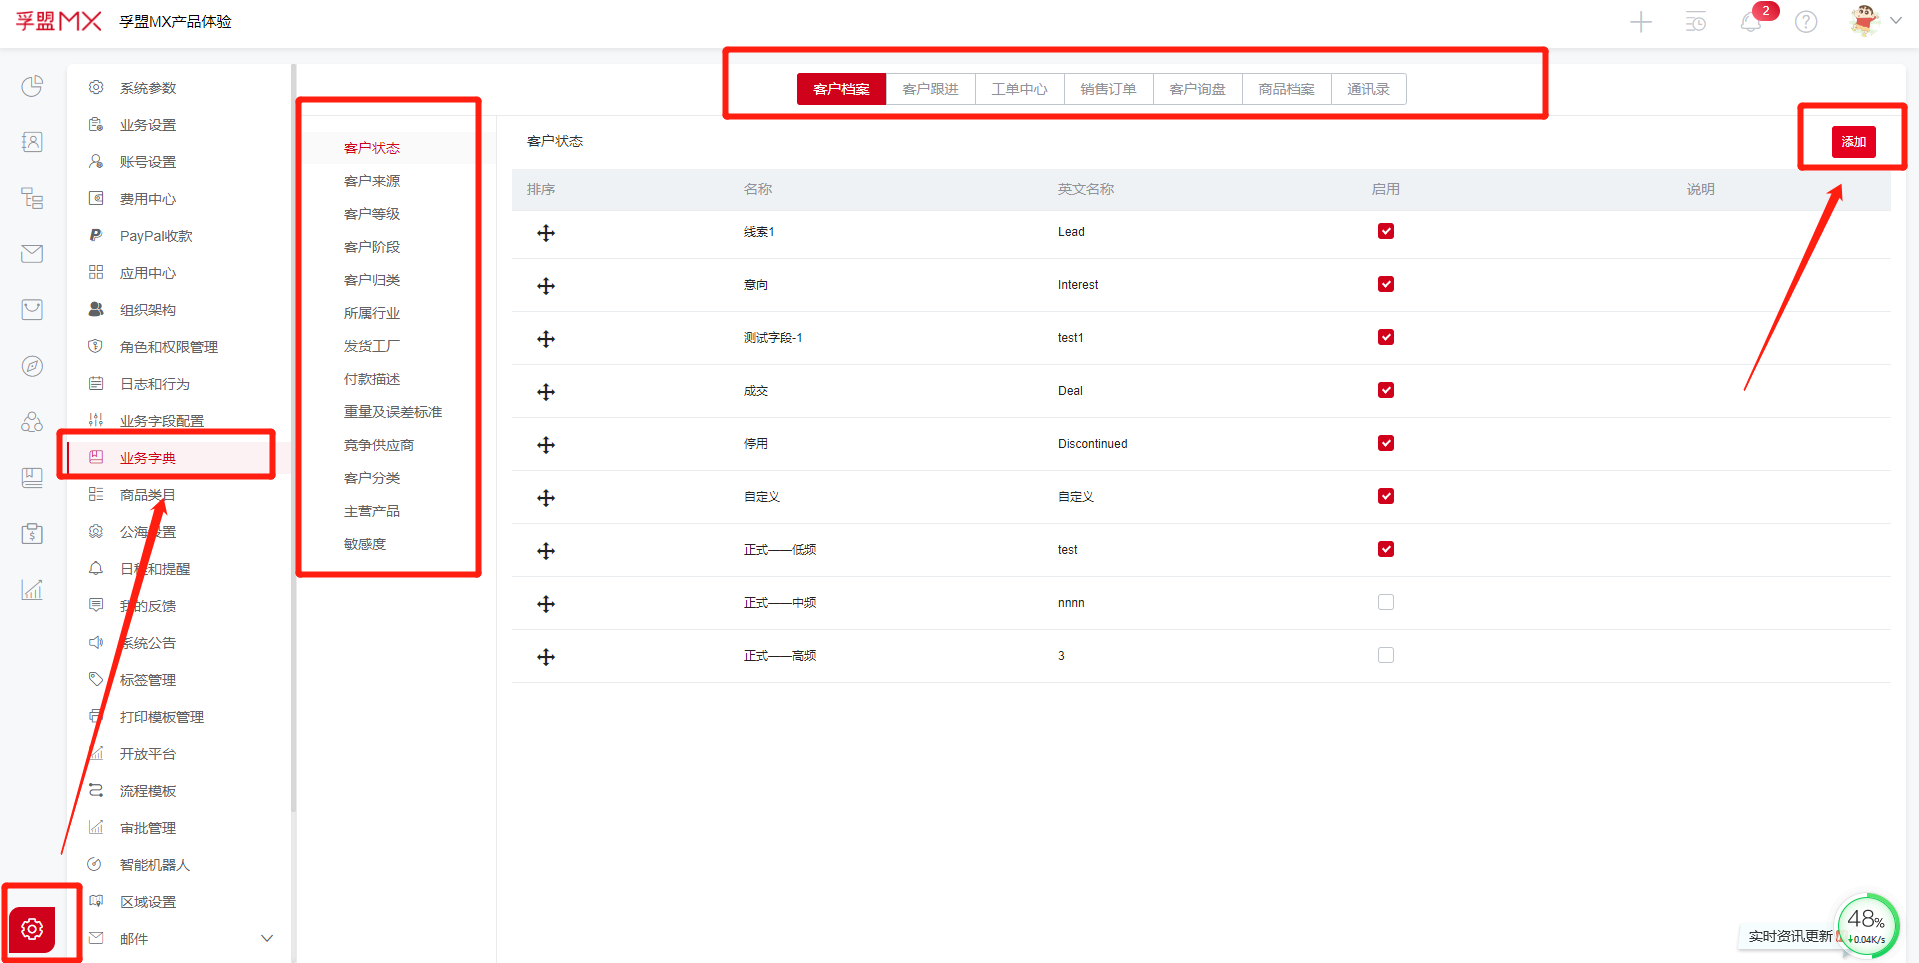Image resolution: width=1919 pixels, height=963 pixels.
Task: Click the notification bell icon
Action: (x=1750, y=22)
